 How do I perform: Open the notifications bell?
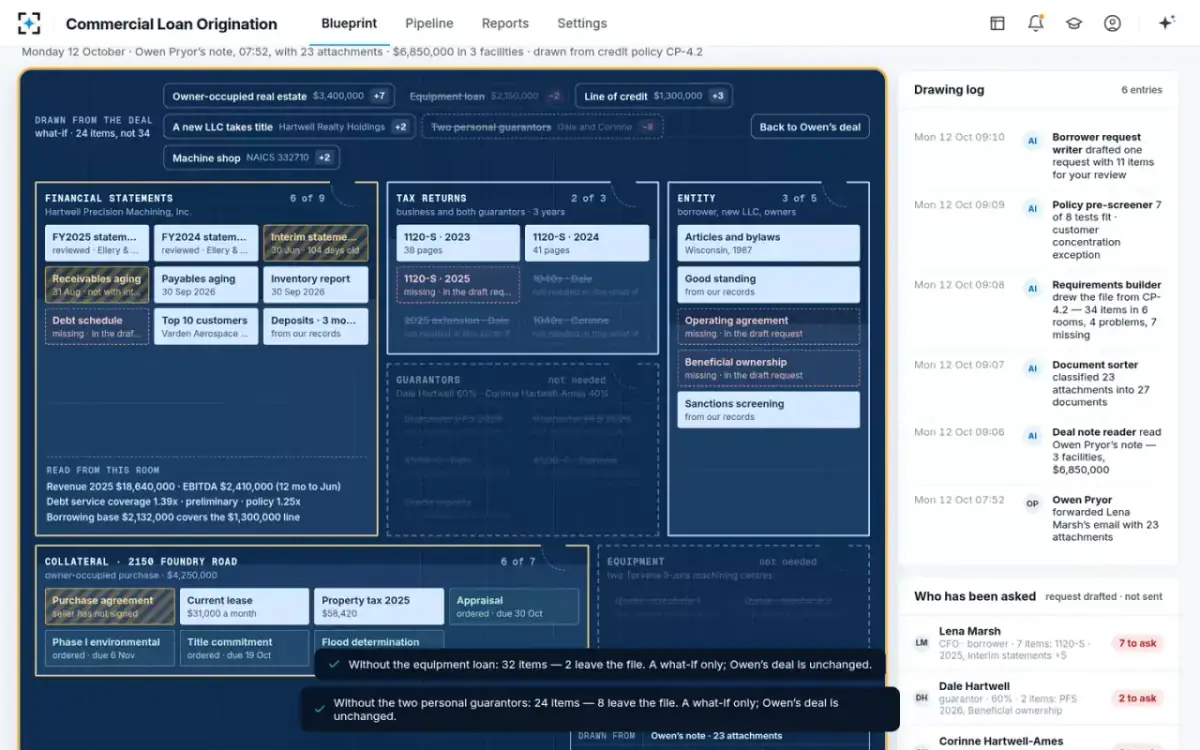coord(1035,23)
